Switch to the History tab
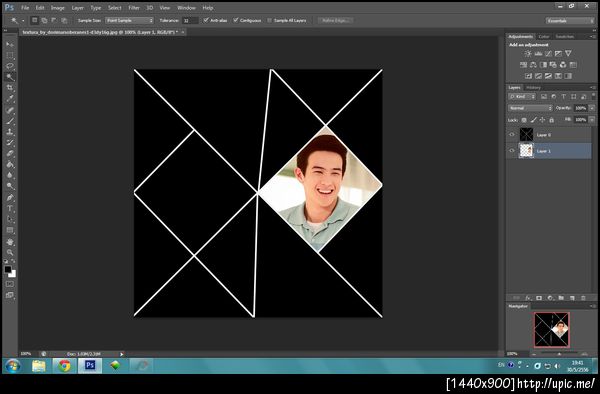Viewport: 600px width, 394px height. pos(533,88)
